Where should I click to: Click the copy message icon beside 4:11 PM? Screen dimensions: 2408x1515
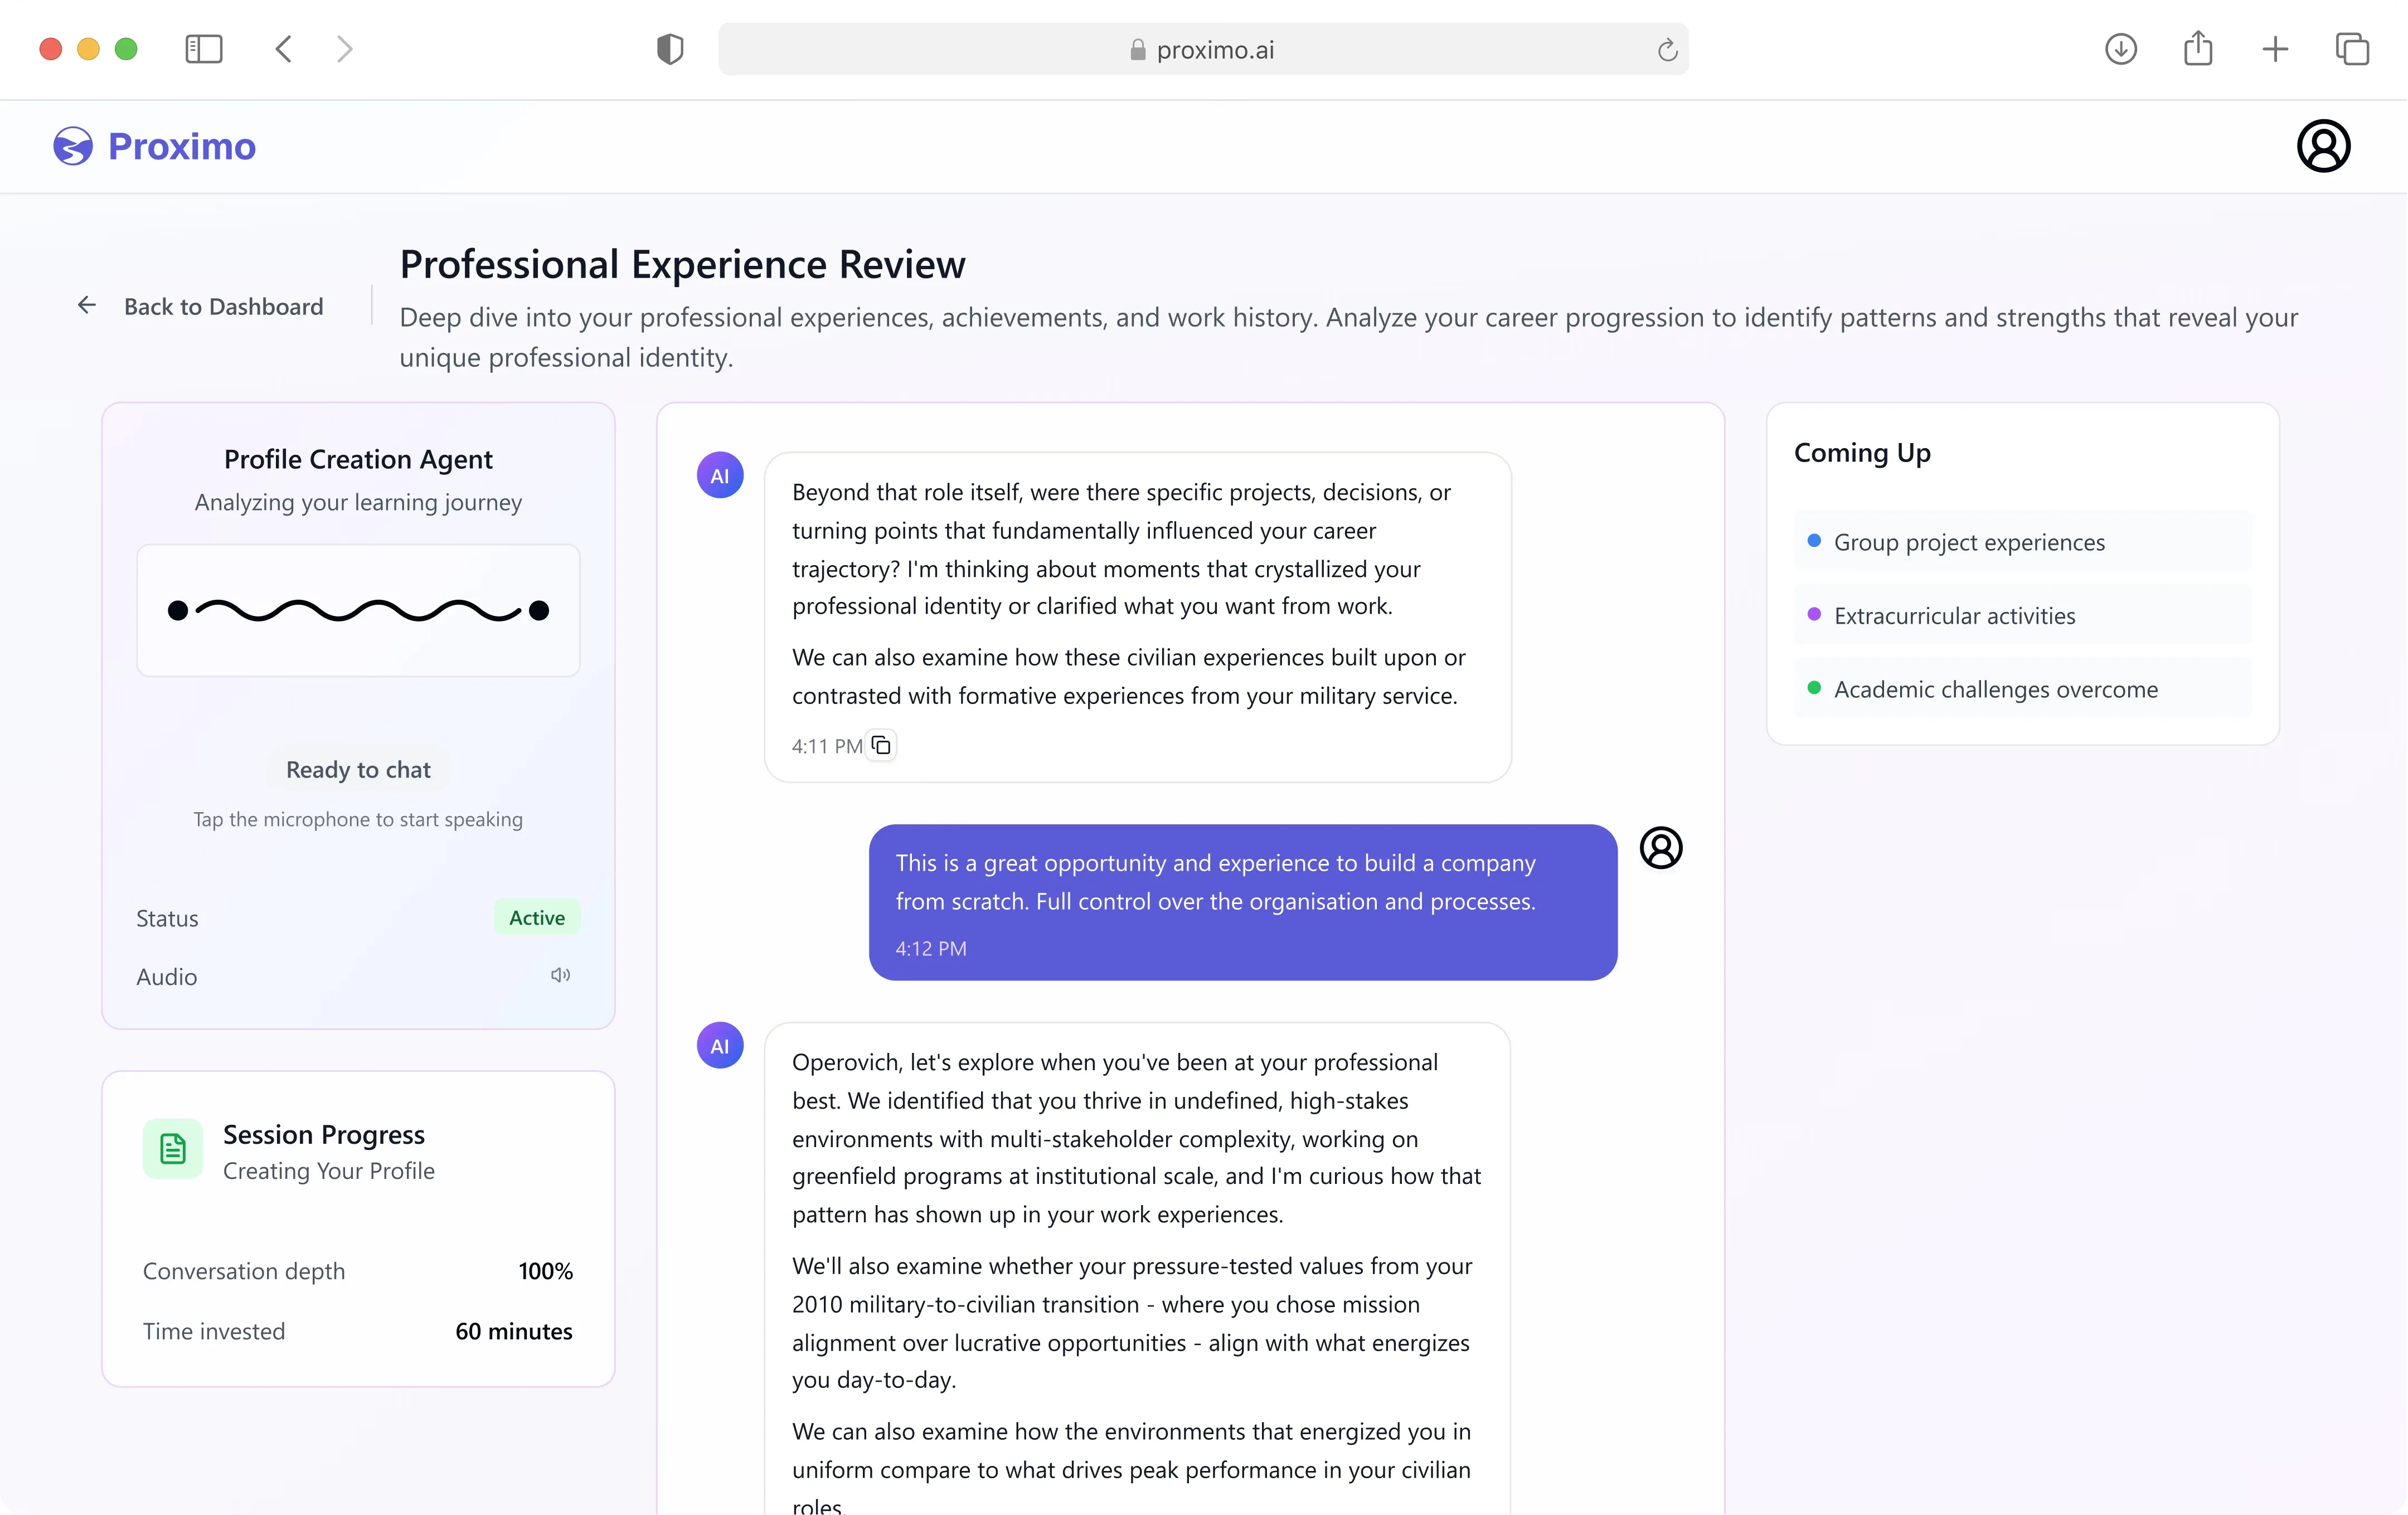point(880,745)
